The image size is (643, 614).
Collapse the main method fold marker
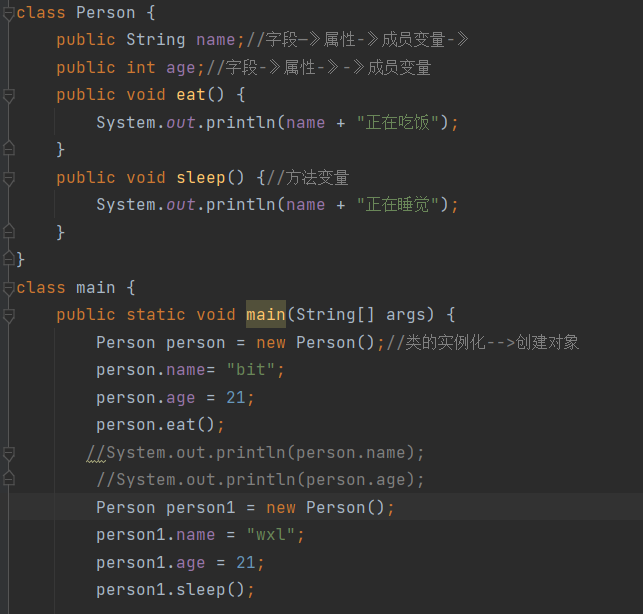[9, 315]
